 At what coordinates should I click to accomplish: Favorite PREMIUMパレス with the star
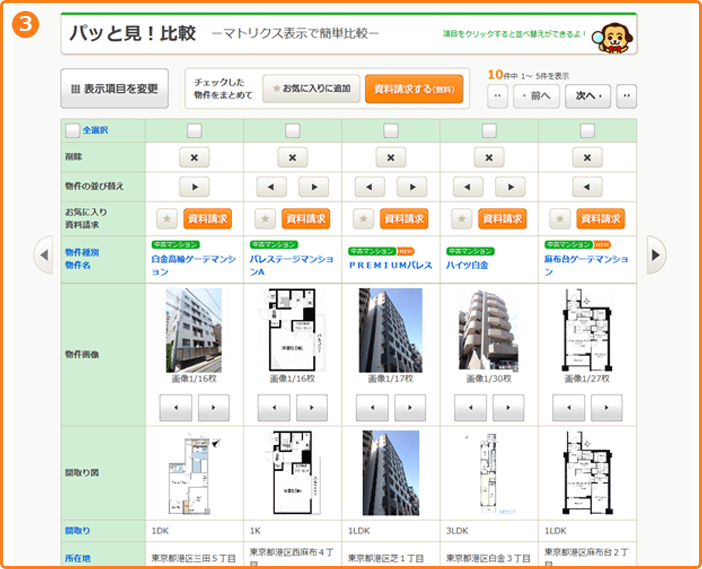point(364,219)
